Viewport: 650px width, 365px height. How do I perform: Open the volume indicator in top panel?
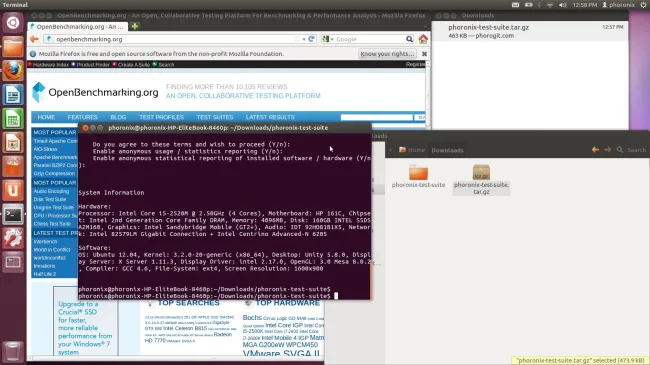tap(563, 5)
